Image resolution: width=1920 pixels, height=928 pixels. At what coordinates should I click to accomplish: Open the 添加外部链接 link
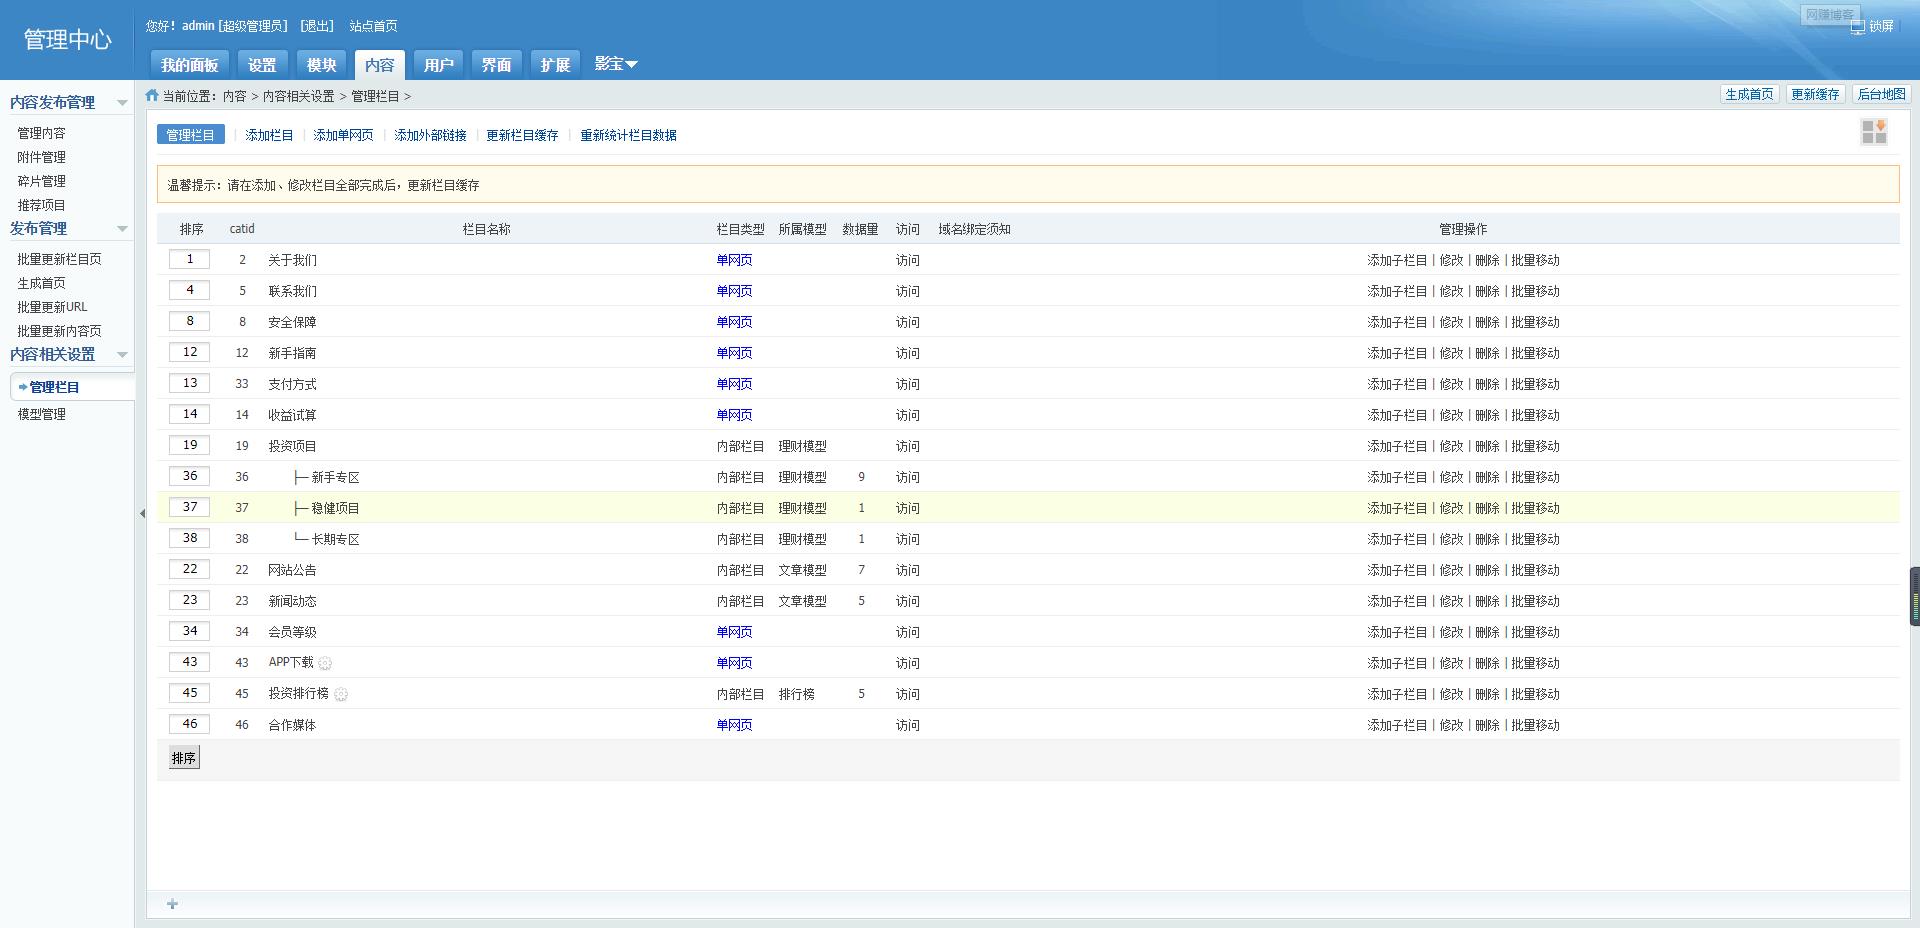click(430, 135)
